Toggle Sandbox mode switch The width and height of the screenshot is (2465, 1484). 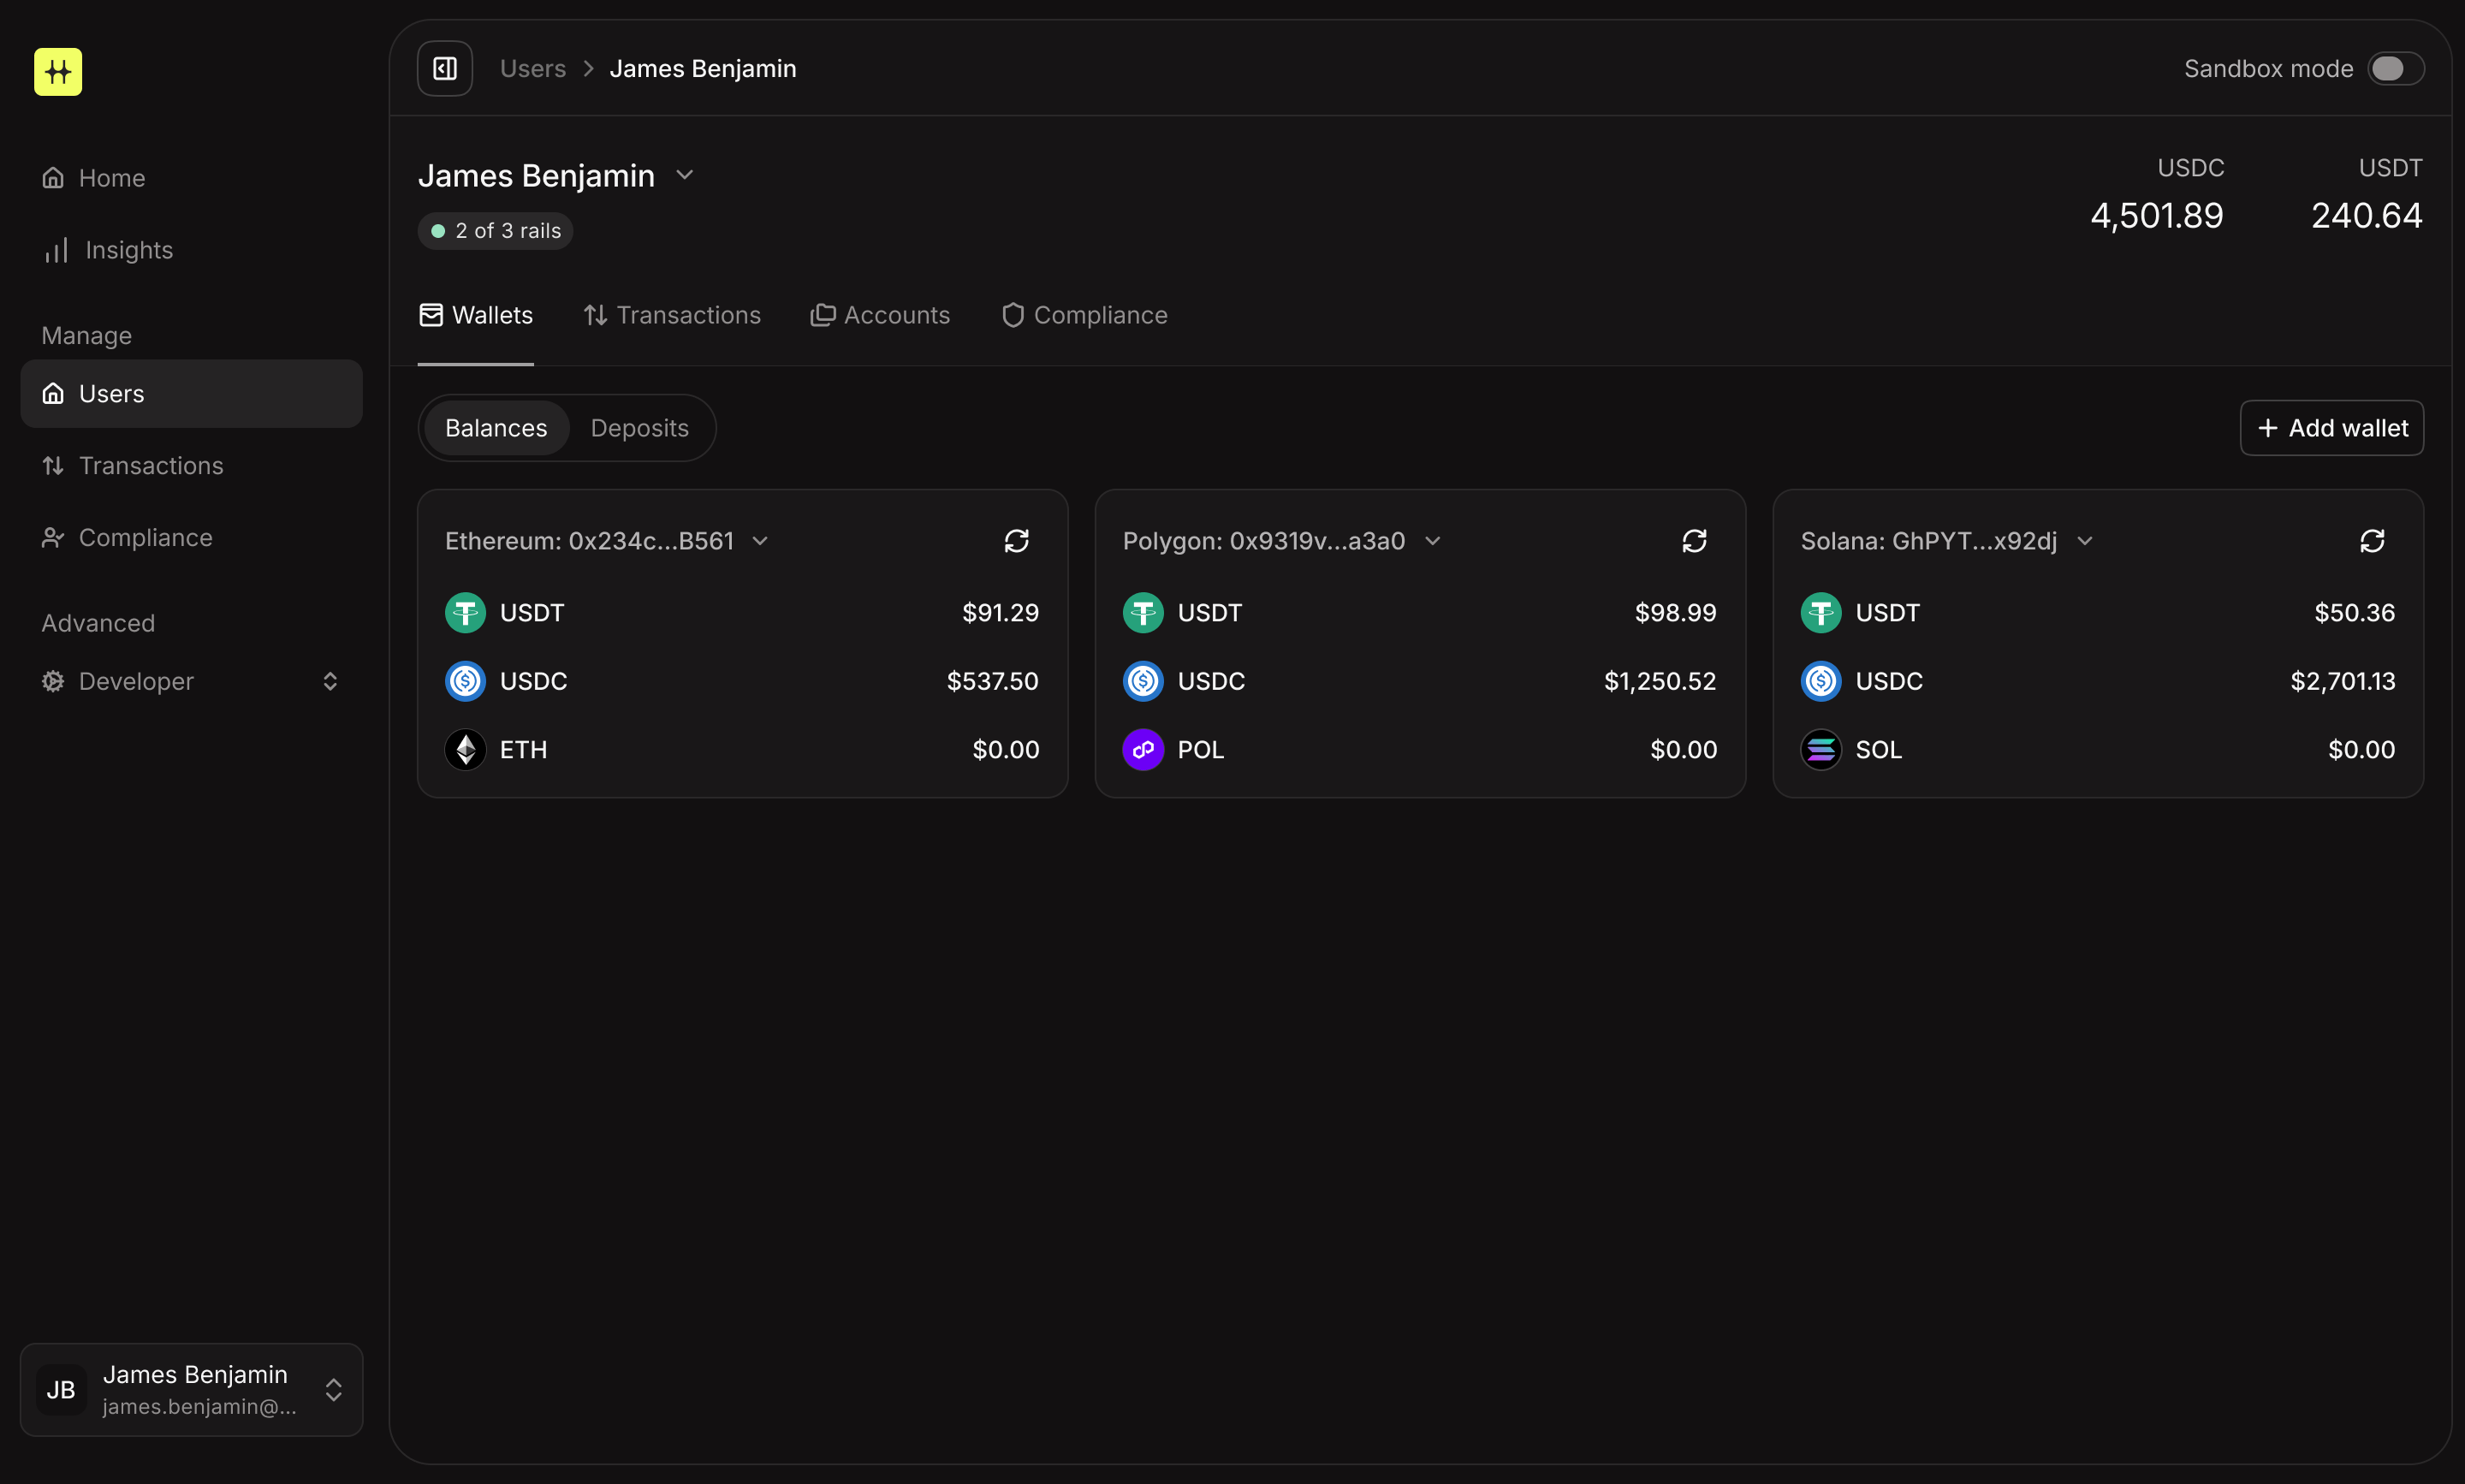tap(2395, 68)
